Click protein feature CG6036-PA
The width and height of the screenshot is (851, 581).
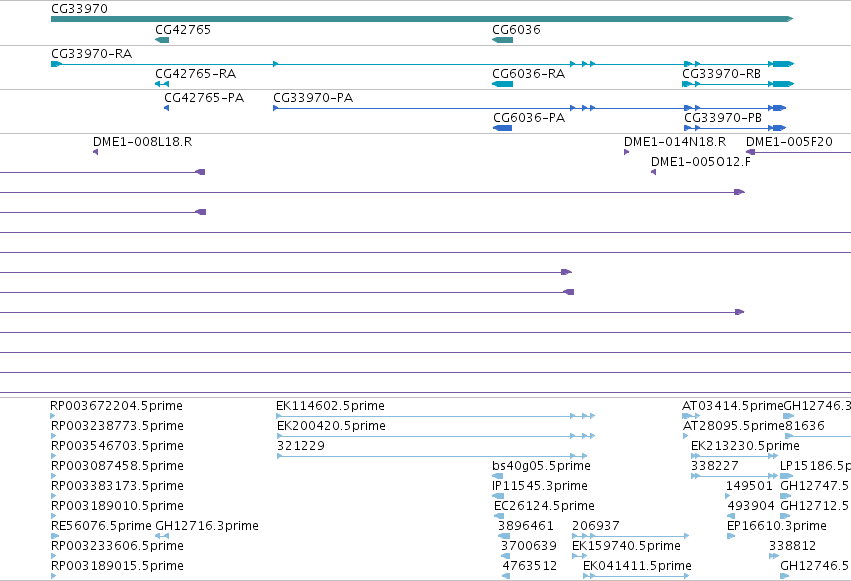[502, 128]
